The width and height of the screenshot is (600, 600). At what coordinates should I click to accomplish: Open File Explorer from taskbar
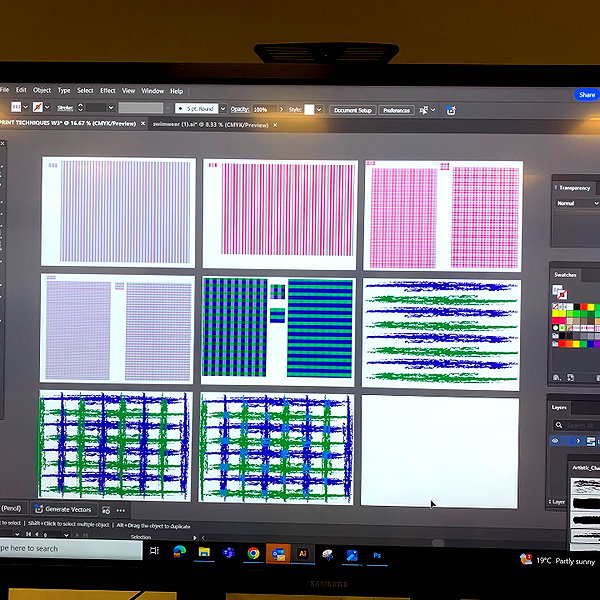coord(204,552)
